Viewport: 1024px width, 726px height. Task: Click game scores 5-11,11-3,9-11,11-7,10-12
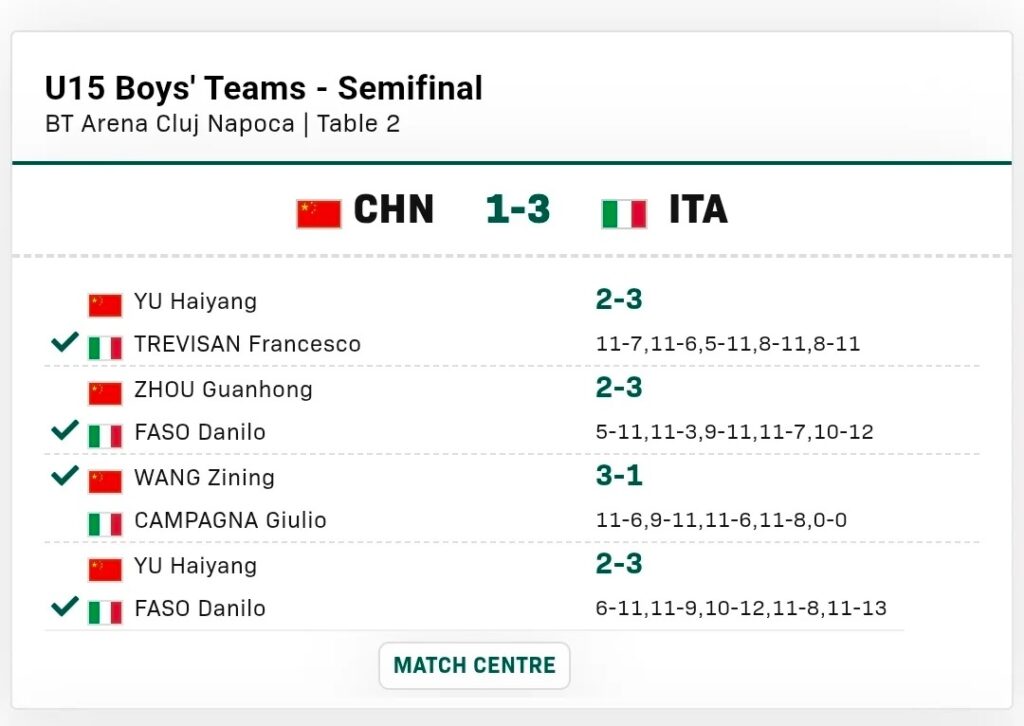(x=734, y=433)
